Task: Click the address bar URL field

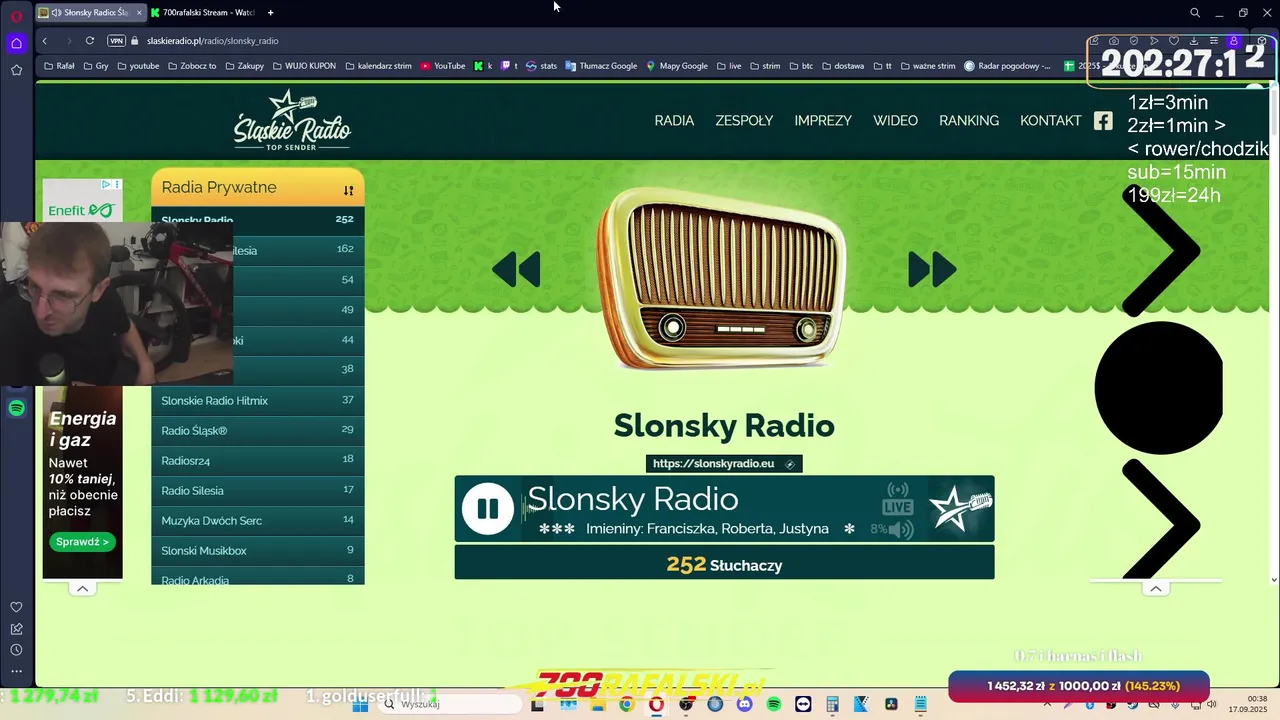Action: (x=212, y=41)
